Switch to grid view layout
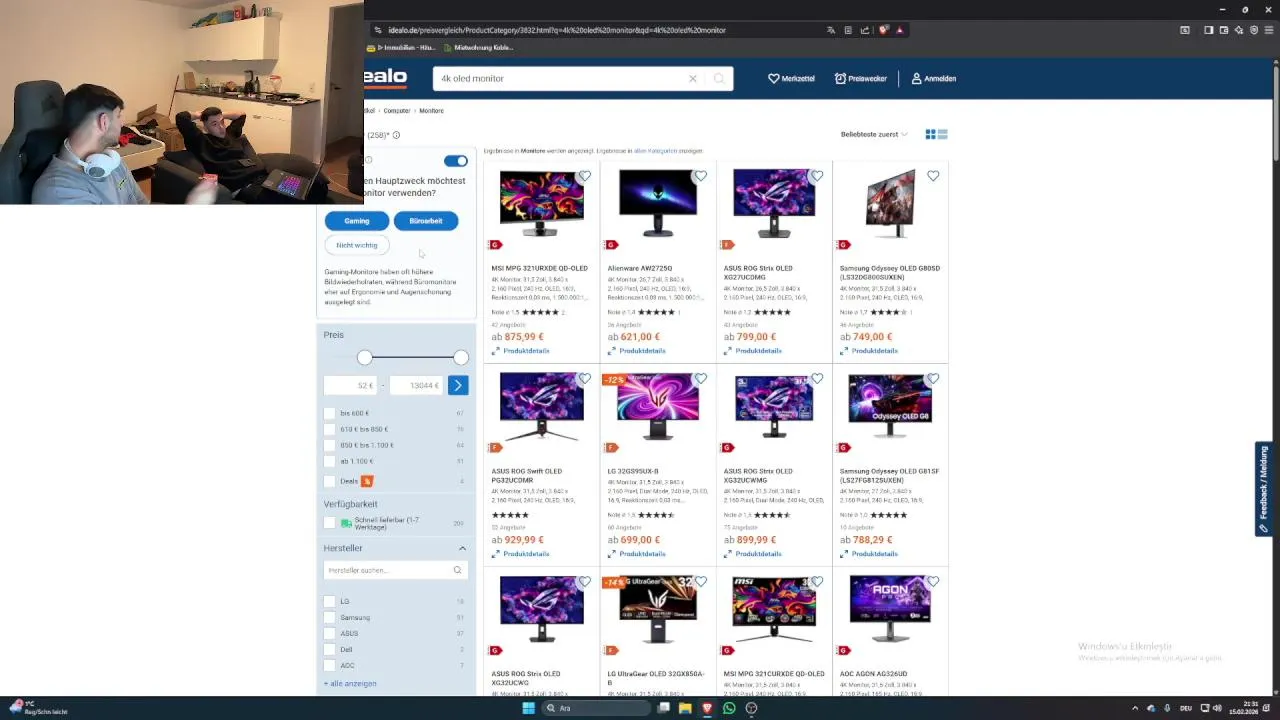 click(x=930, y=134)
